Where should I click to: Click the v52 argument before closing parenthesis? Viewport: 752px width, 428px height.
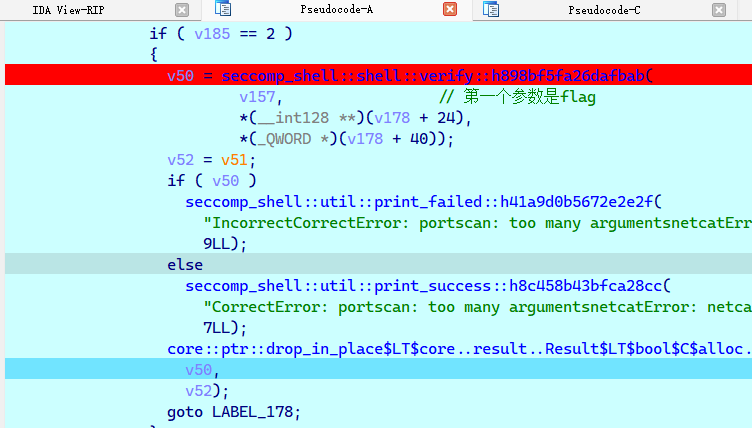tap(199, 391)
